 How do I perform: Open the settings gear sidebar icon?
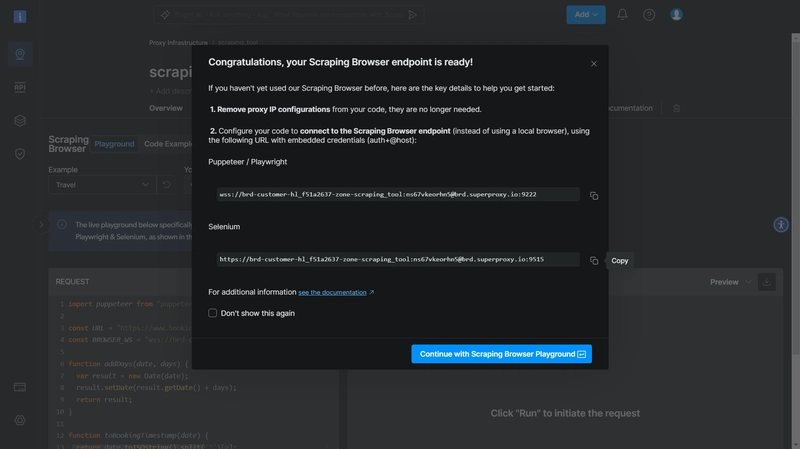(20, 420)
